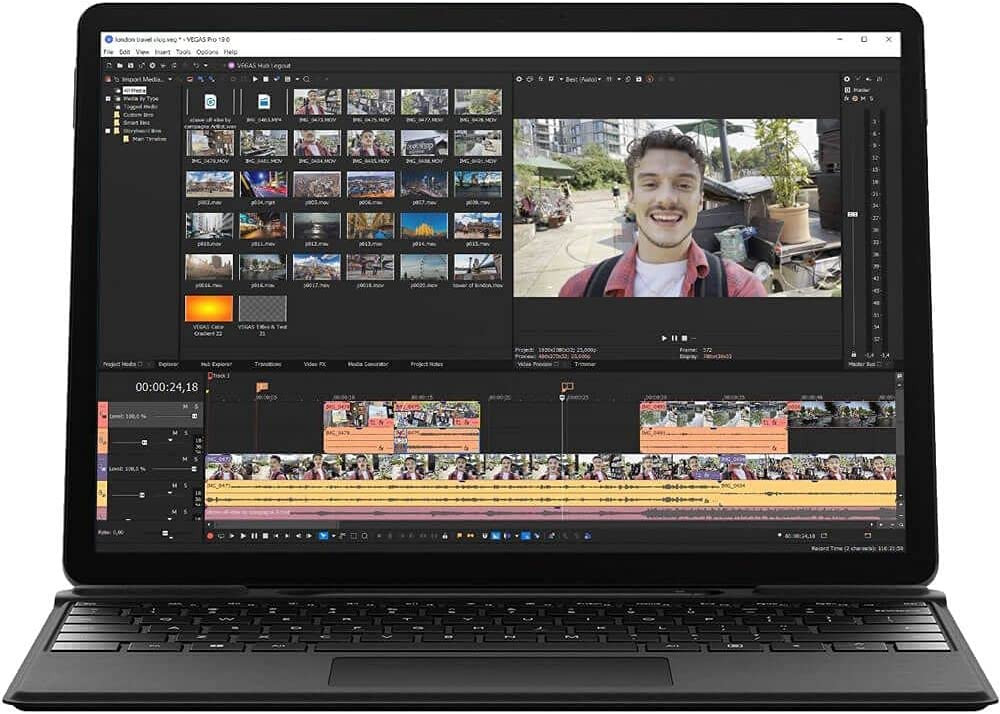Image resolution: width=1000 pixels, height=714 pixels.
Task: Expand the Storyboard Bins tree node
Action: [108, 131]
